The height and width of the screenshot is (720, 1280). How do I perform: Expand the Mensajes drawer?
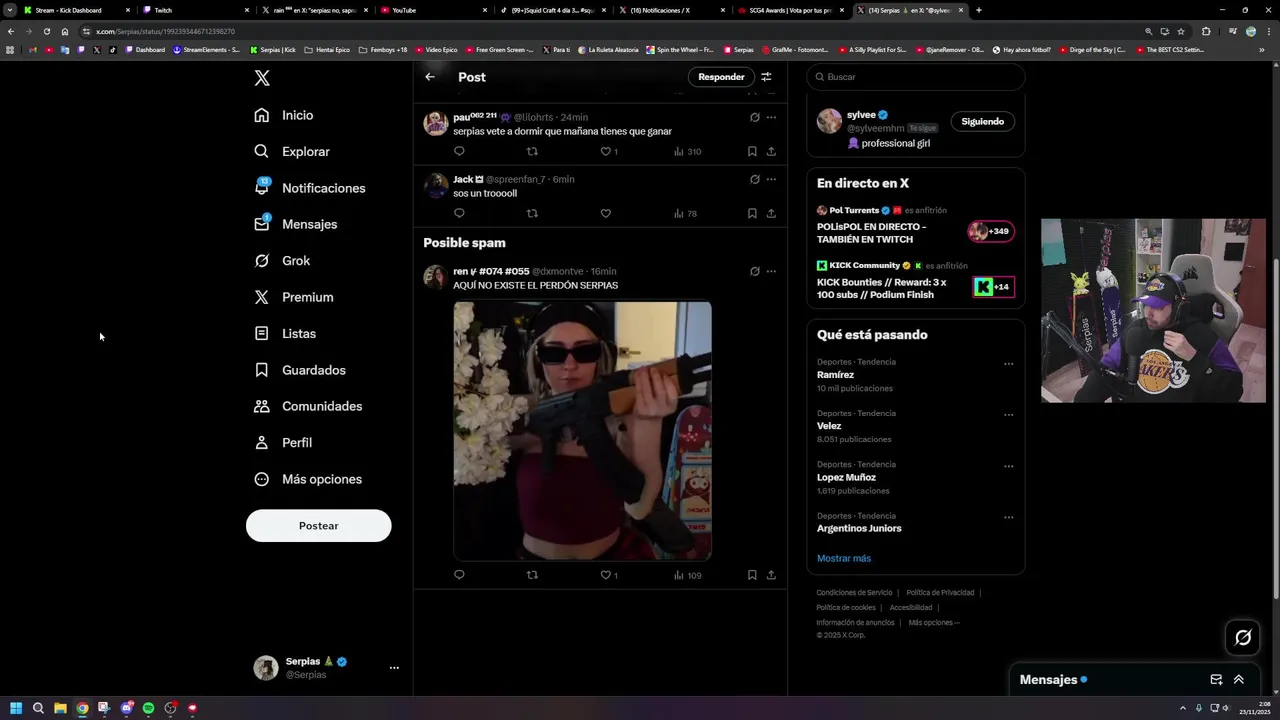(1238, 679)
